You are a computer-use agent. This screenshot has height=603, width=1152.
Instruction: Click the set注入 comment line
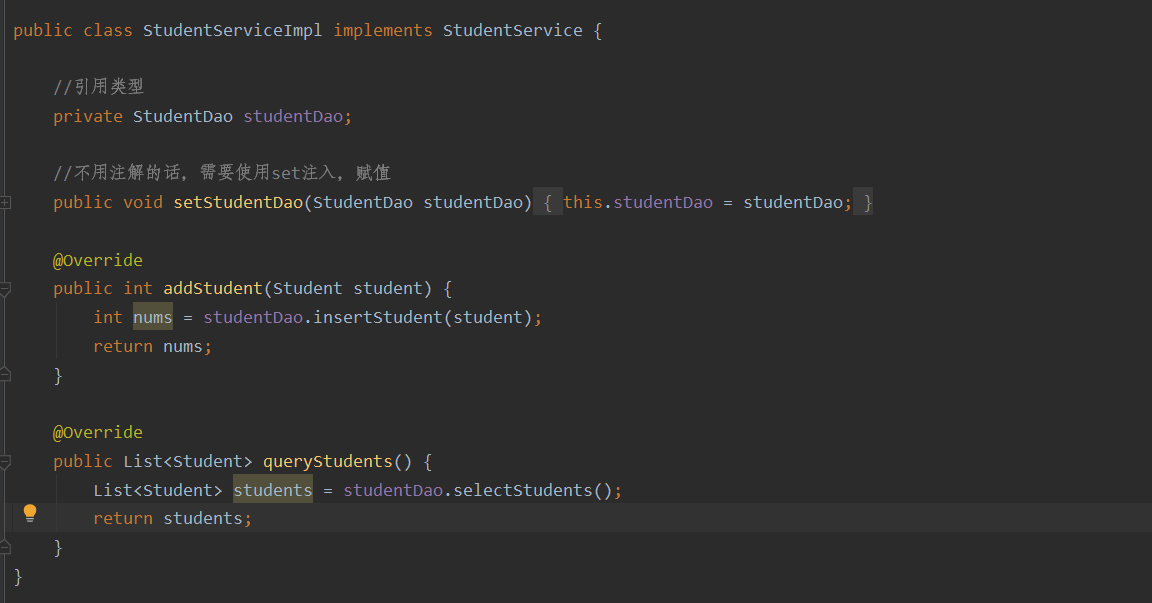point(221,173)
